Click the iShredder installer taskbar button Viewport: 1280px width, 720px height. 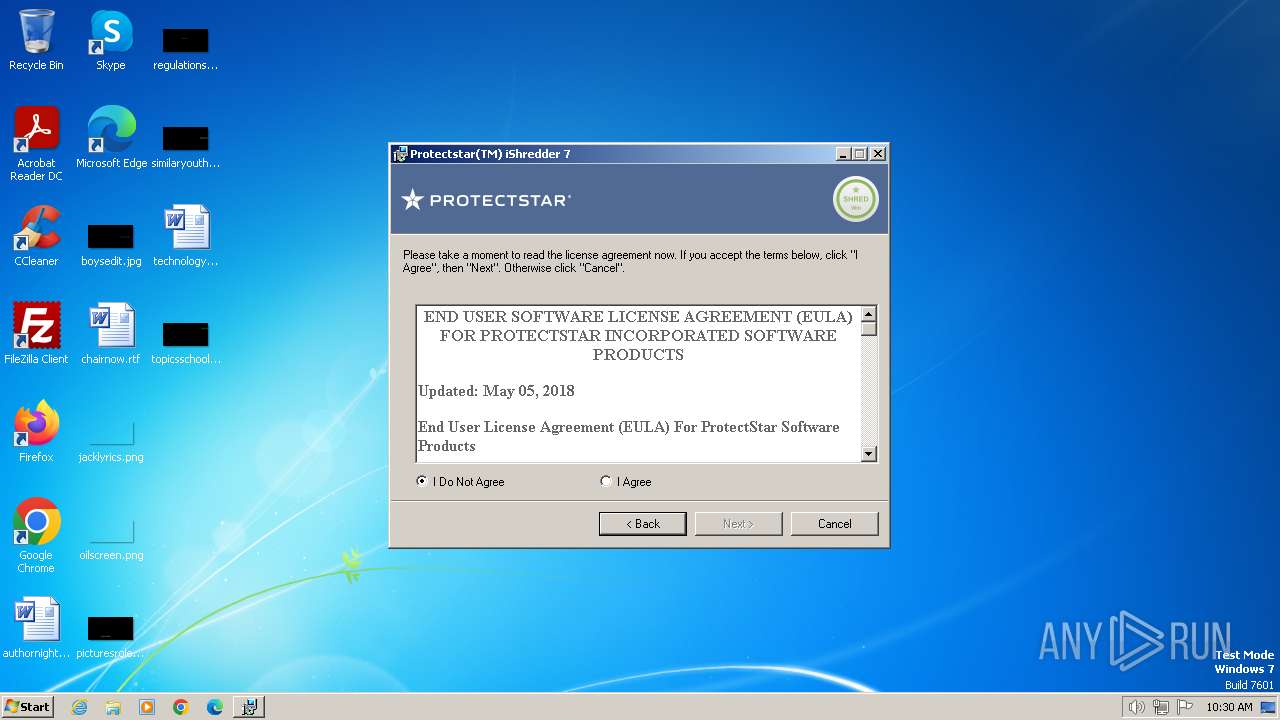(249, 707)
